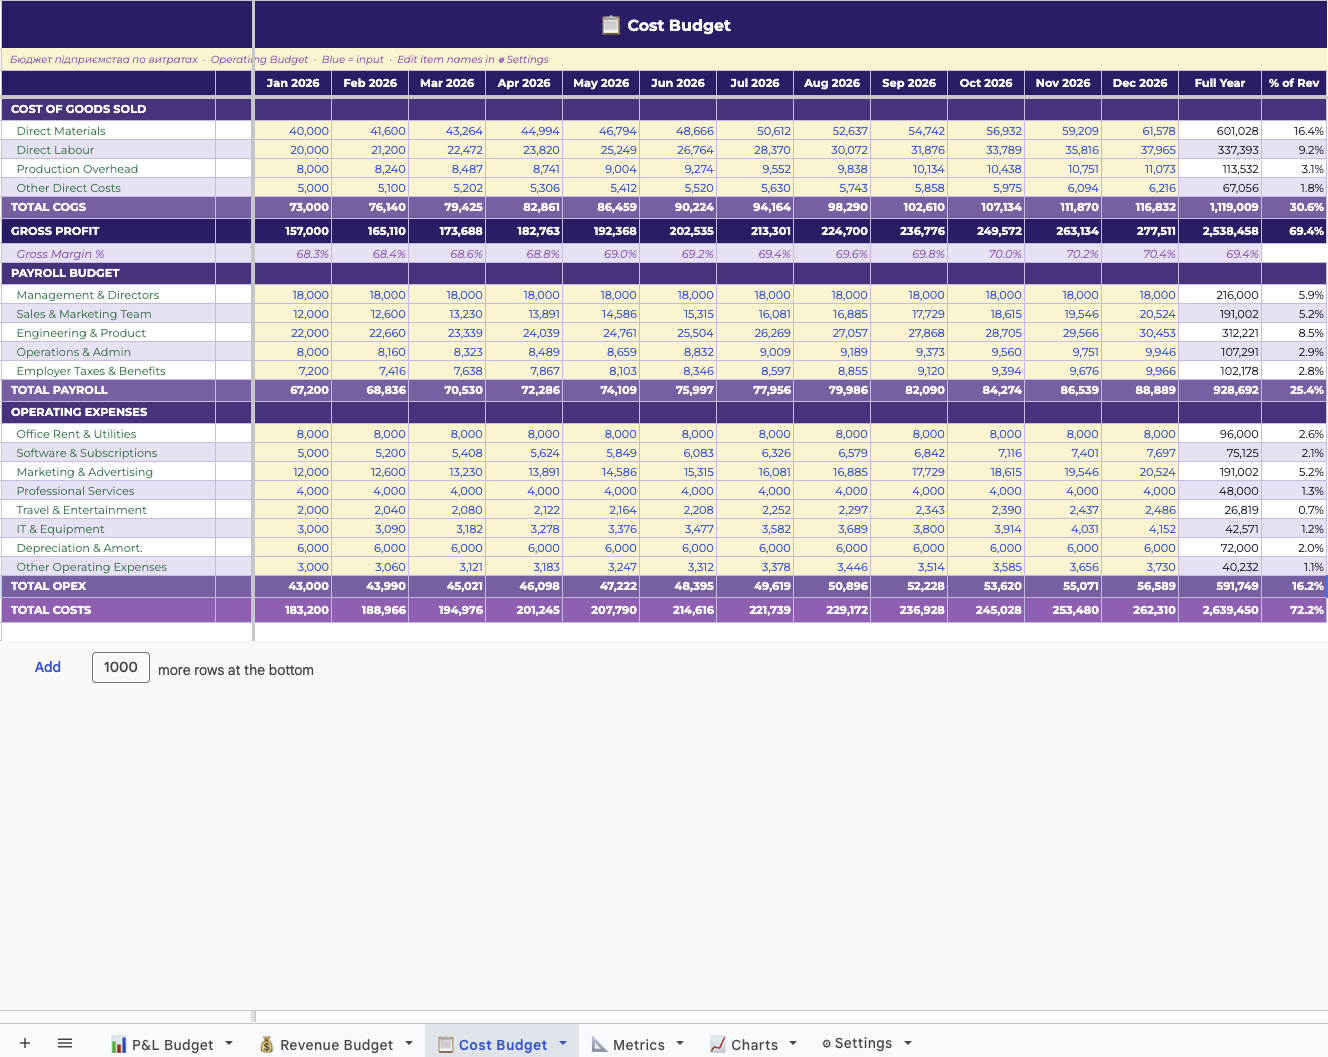Screen dimensions: 1328x1057
Task: Select the Cost Budget title cell
Action: point(791,25)
